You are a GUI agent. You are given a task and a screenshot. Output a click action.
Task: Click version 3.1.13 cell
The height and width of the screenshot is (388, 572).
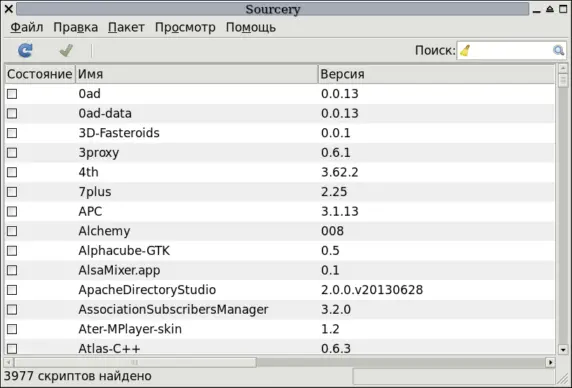[340, 212]
